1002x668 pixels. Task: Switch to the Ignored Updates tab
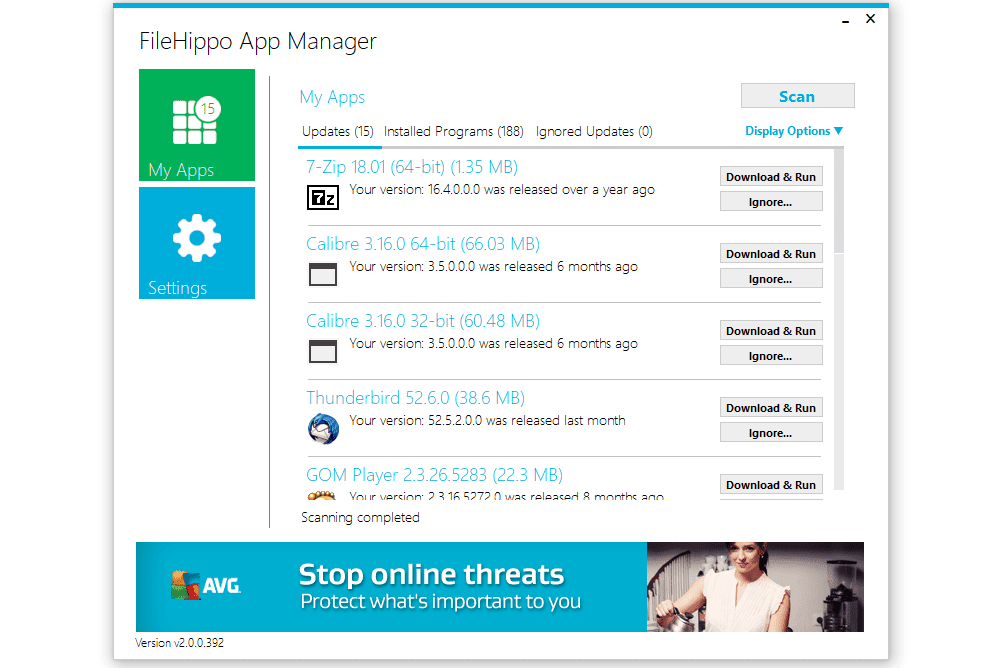pos(594,131)
